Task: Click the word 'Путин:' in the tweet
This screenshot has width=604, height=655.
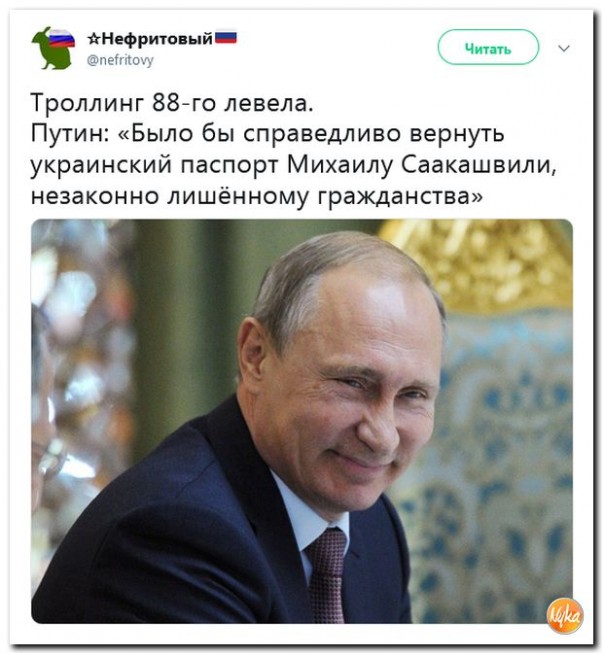Action: pos(70,134)
